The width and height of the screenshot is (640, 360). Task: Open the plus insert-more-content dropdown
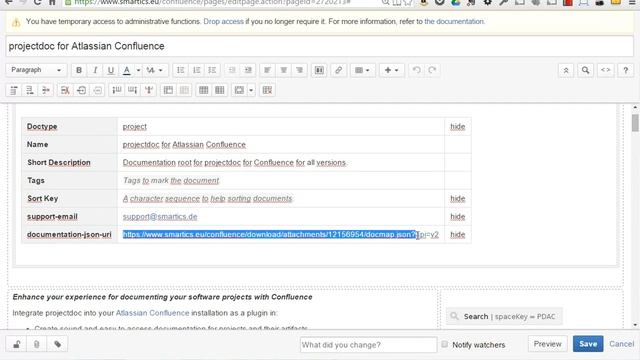(391, 70)
